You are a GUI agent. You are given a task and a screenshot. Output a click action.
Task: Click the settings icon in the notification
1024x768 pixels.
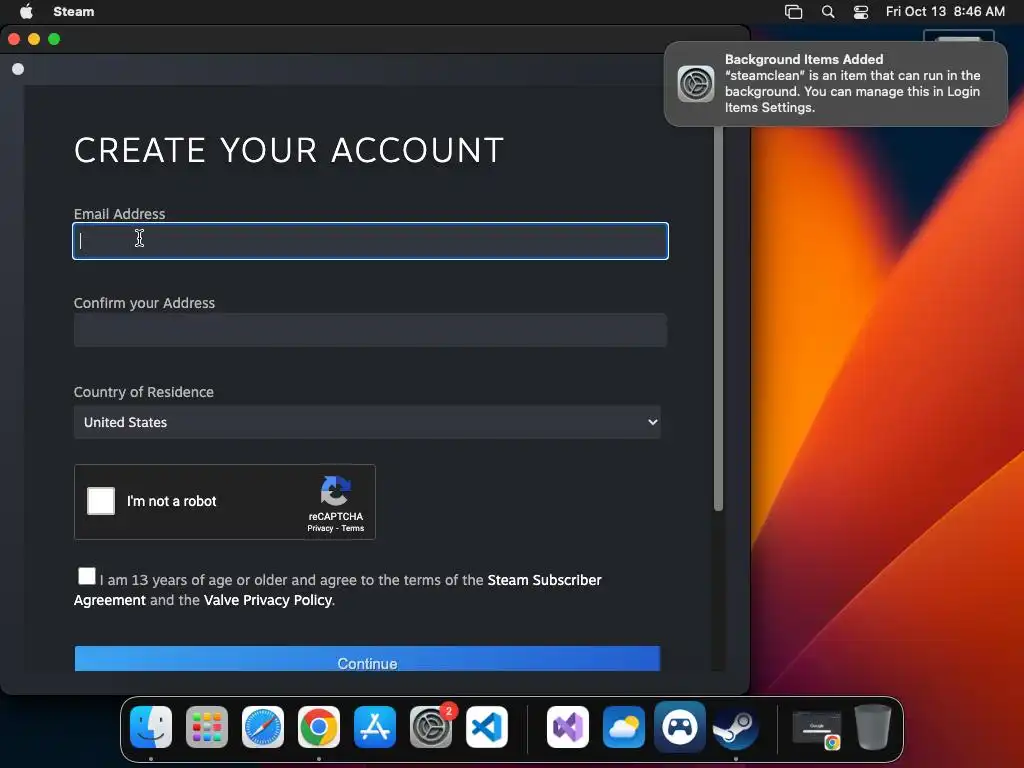pyautogui.click(x=696, y=84)
